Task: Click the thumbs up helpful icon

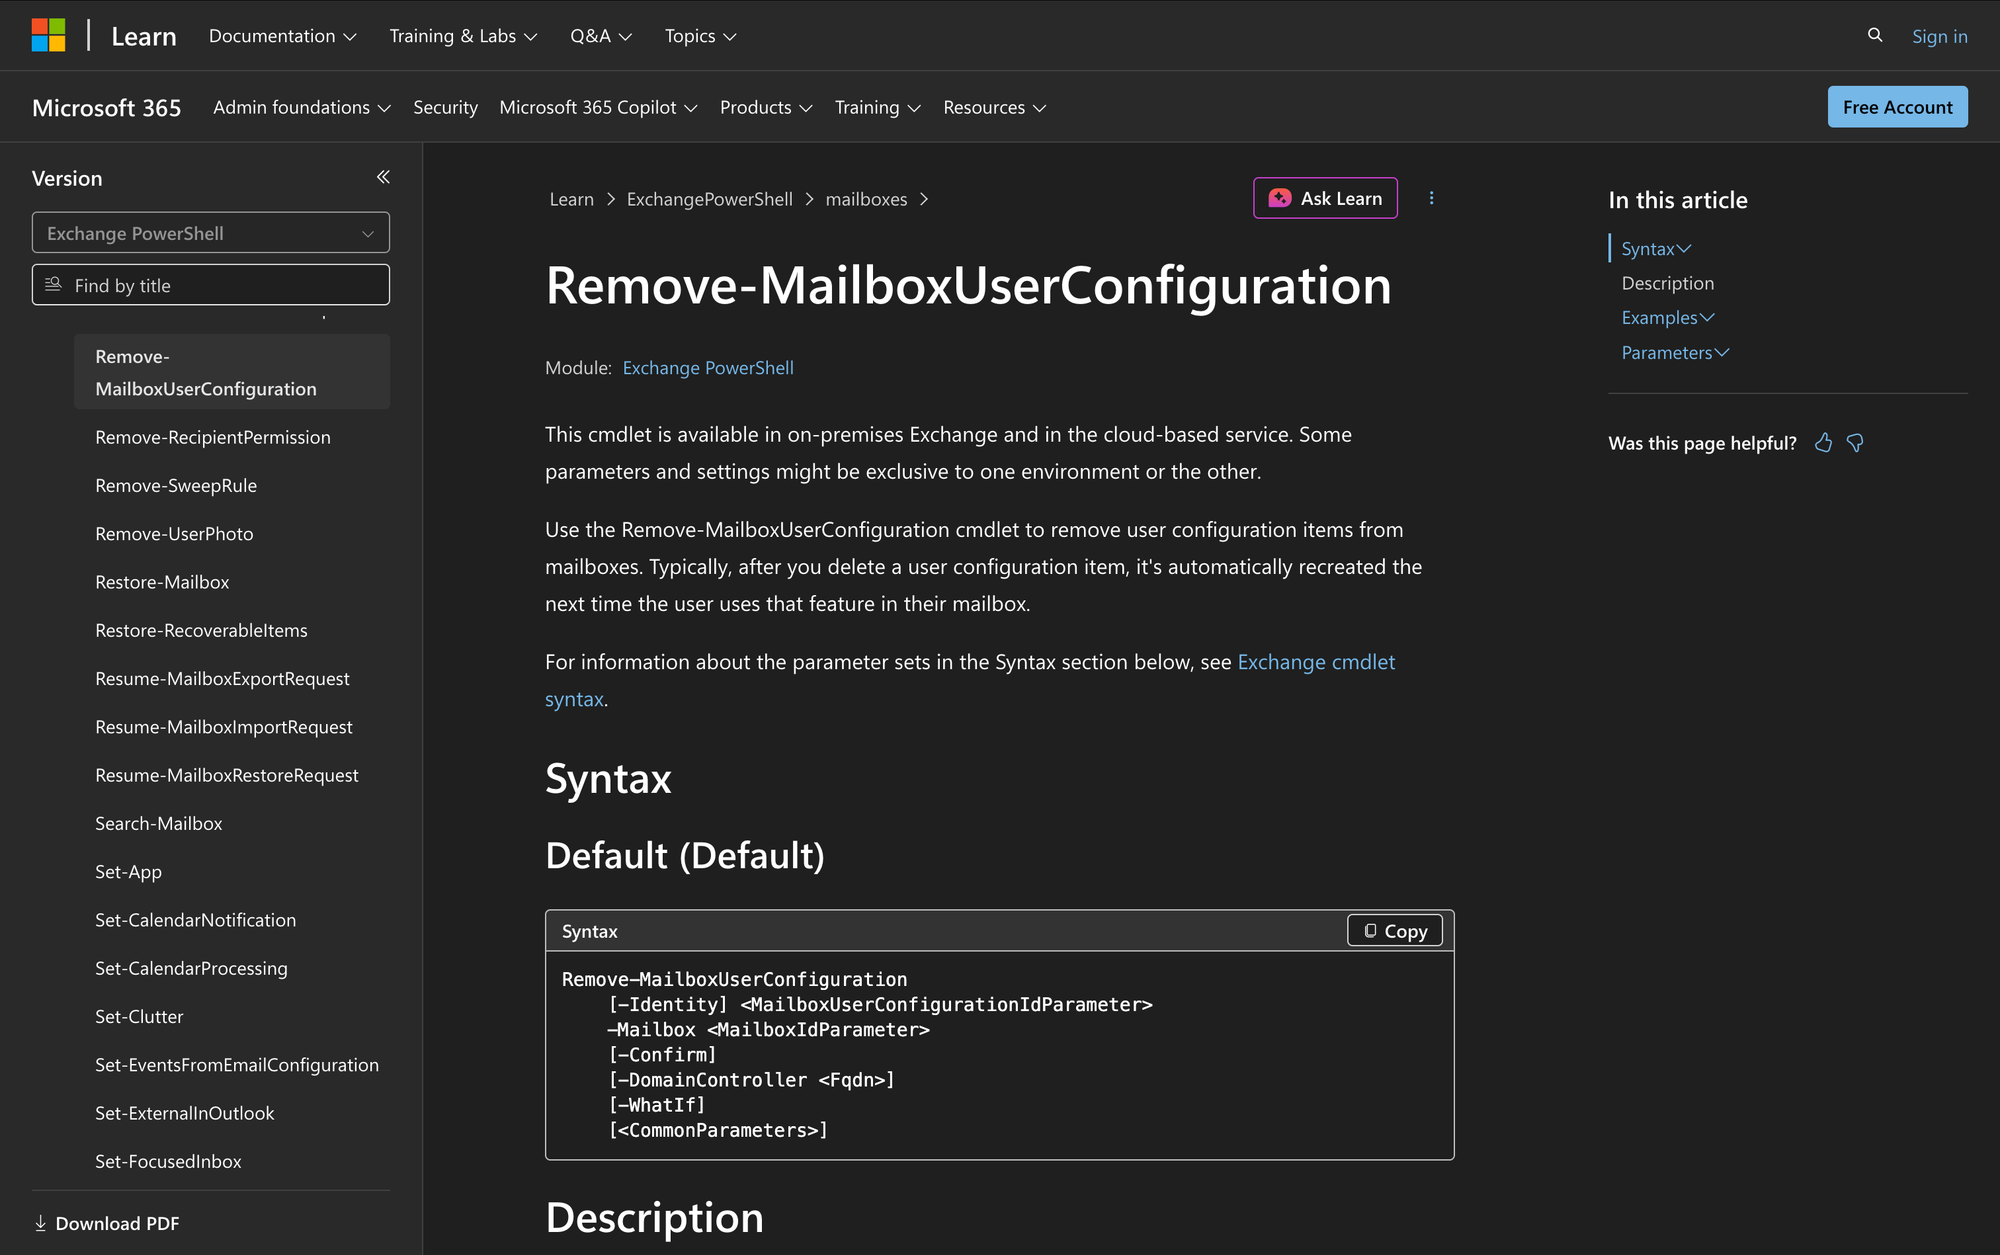Action: click(1824, 443)
